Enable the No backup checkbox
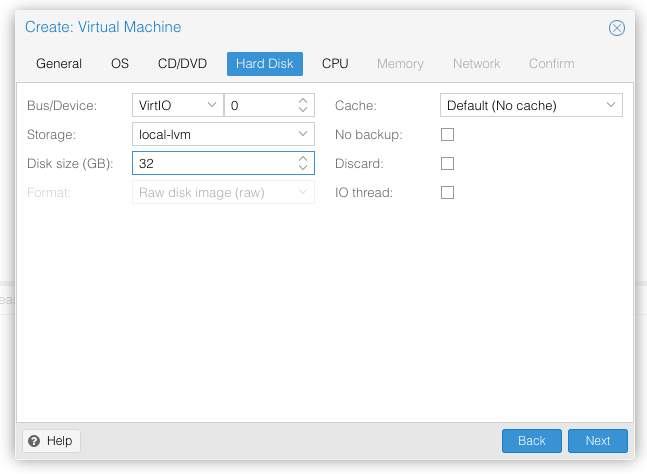The width and height of the screenshot is (647, 474). point(447,134)
